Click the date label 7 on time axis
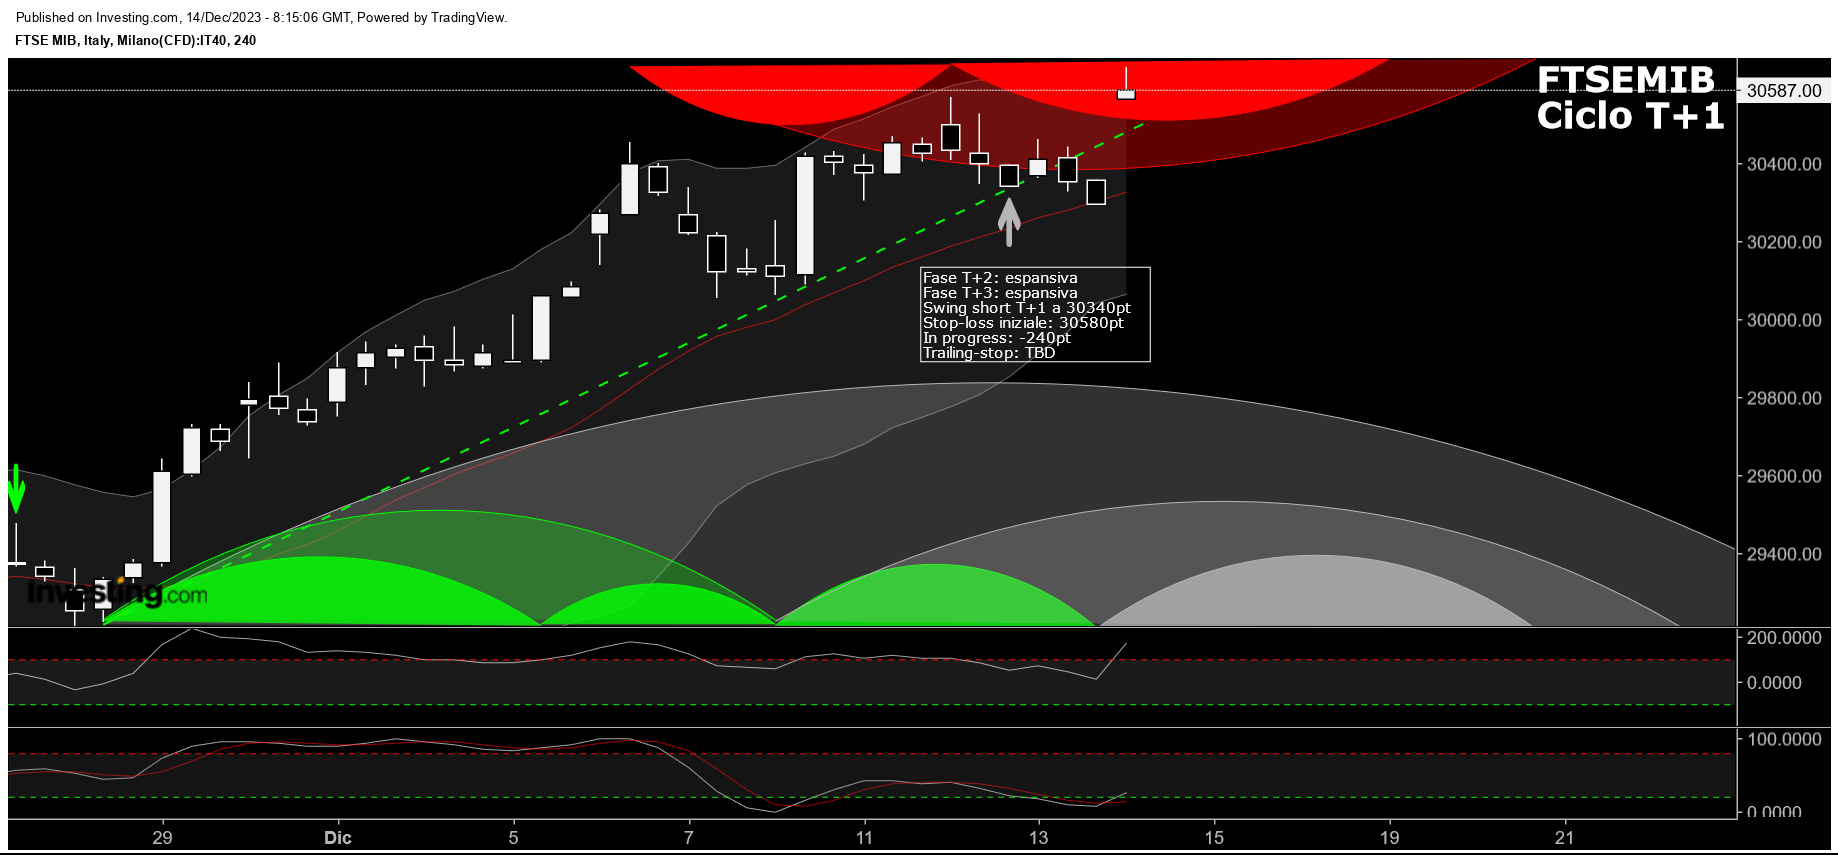 pyautogui.click(x=689, y=837)
